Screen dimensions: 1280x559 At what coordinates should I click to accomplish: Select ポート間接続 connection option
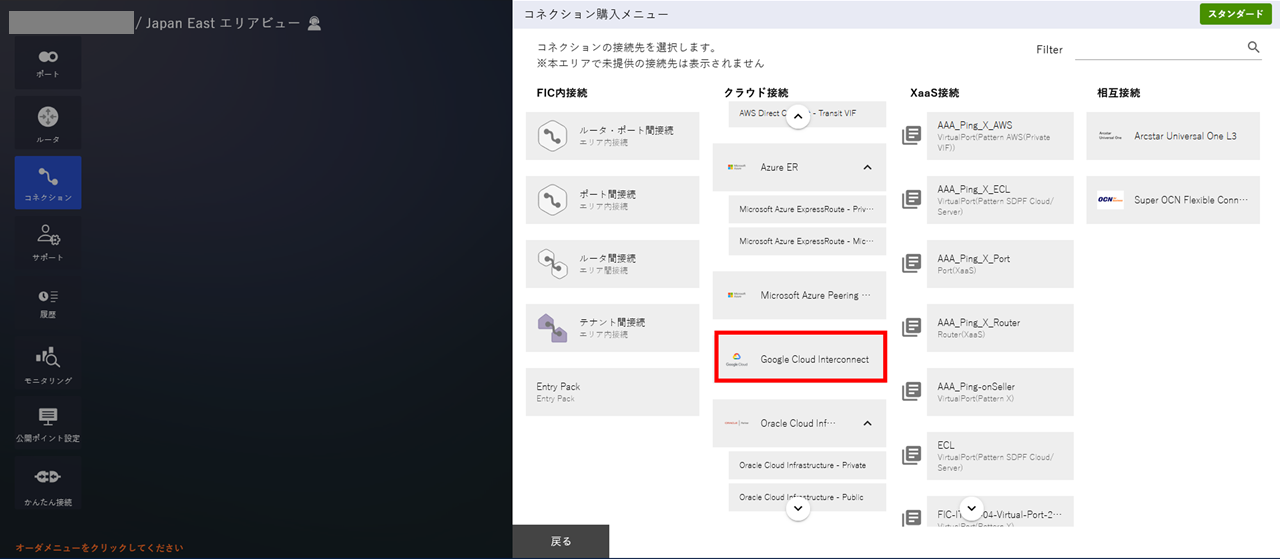(x=613, y=200)
